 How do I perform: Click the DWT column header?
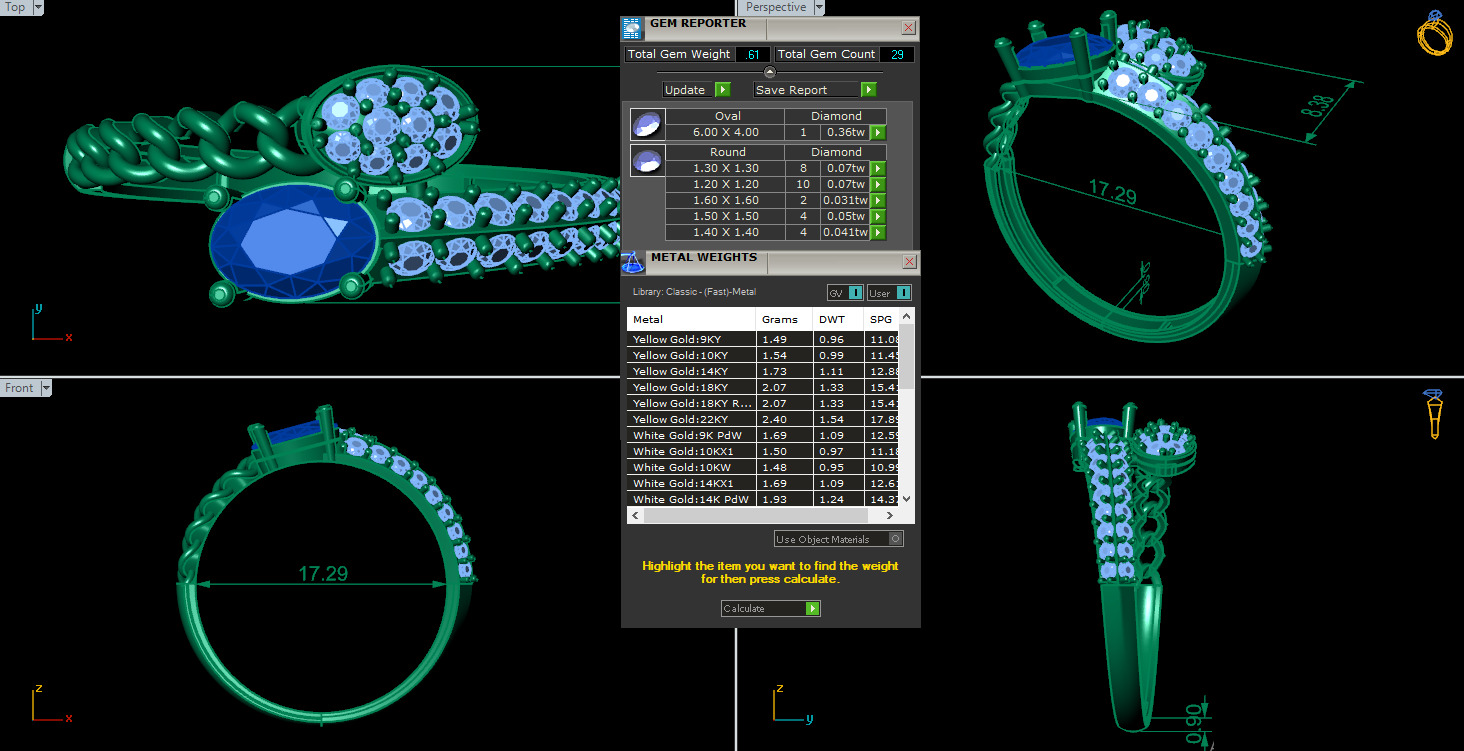[838, 320]
